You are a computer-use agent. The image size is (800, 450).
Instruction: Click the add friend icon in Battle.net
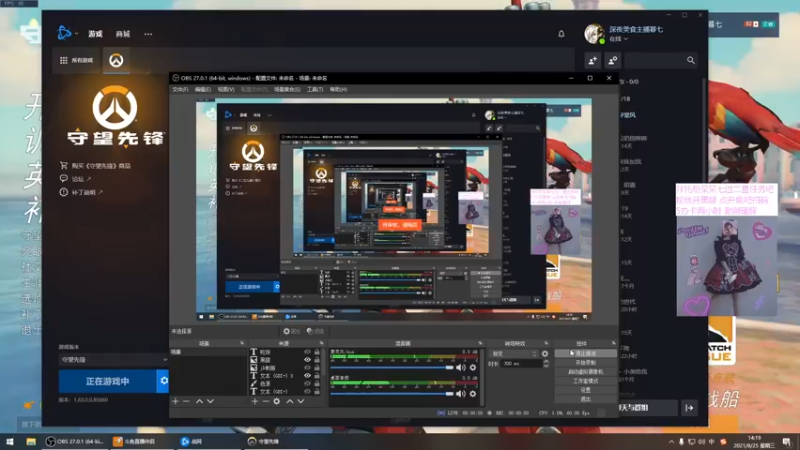click(x=592, y=60)
